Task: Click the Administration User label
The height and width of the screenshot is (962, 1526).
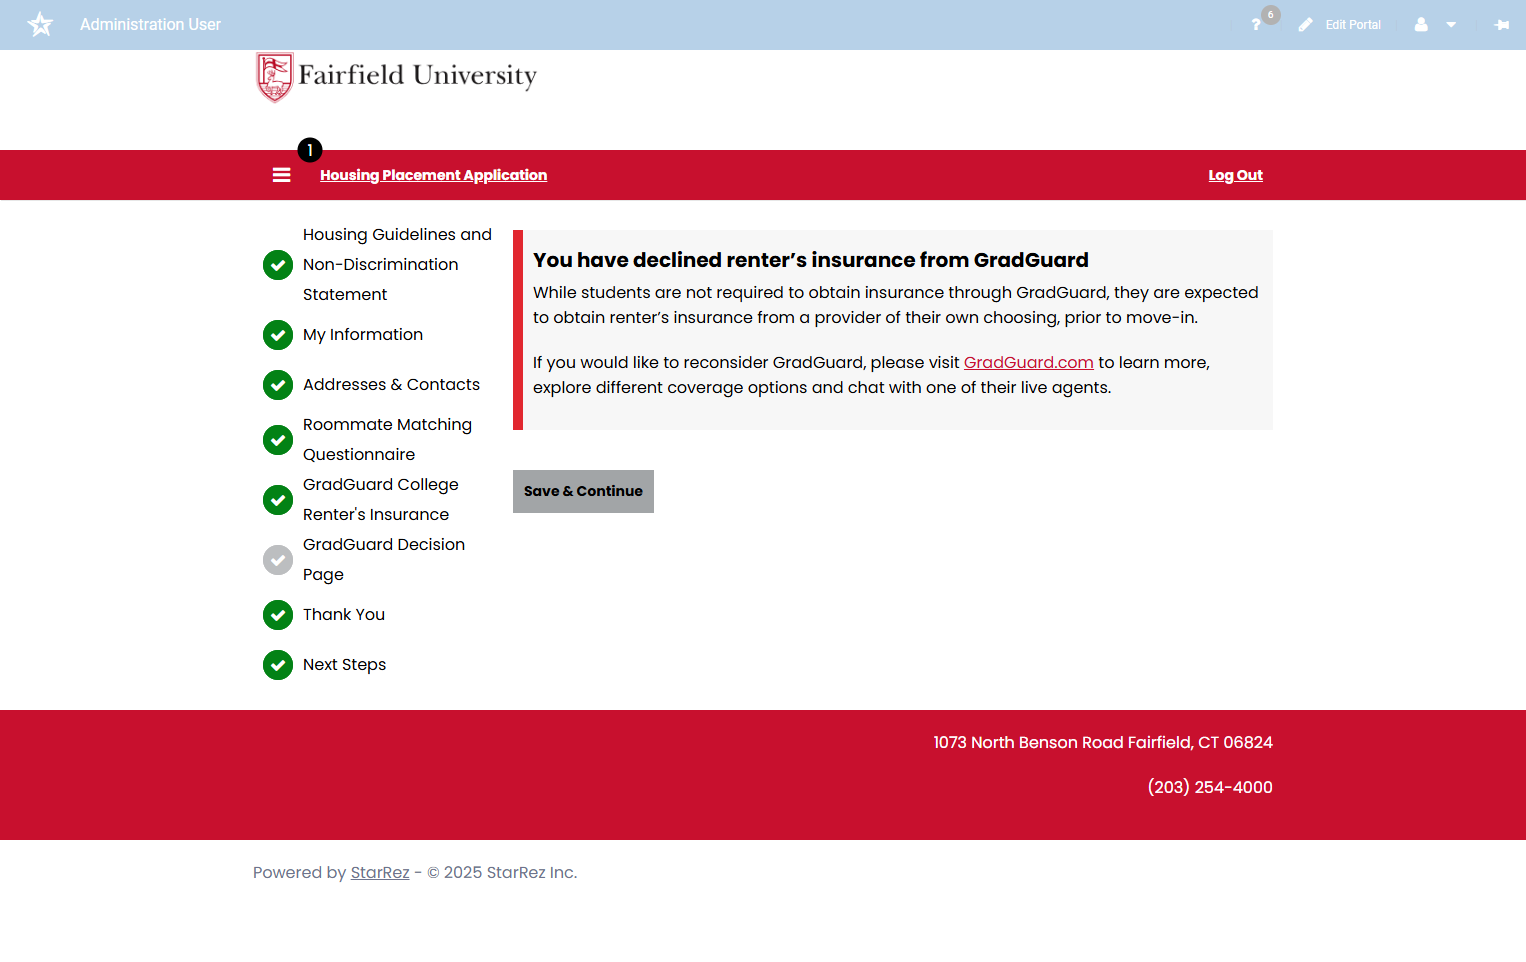Action: click(150, 24)
